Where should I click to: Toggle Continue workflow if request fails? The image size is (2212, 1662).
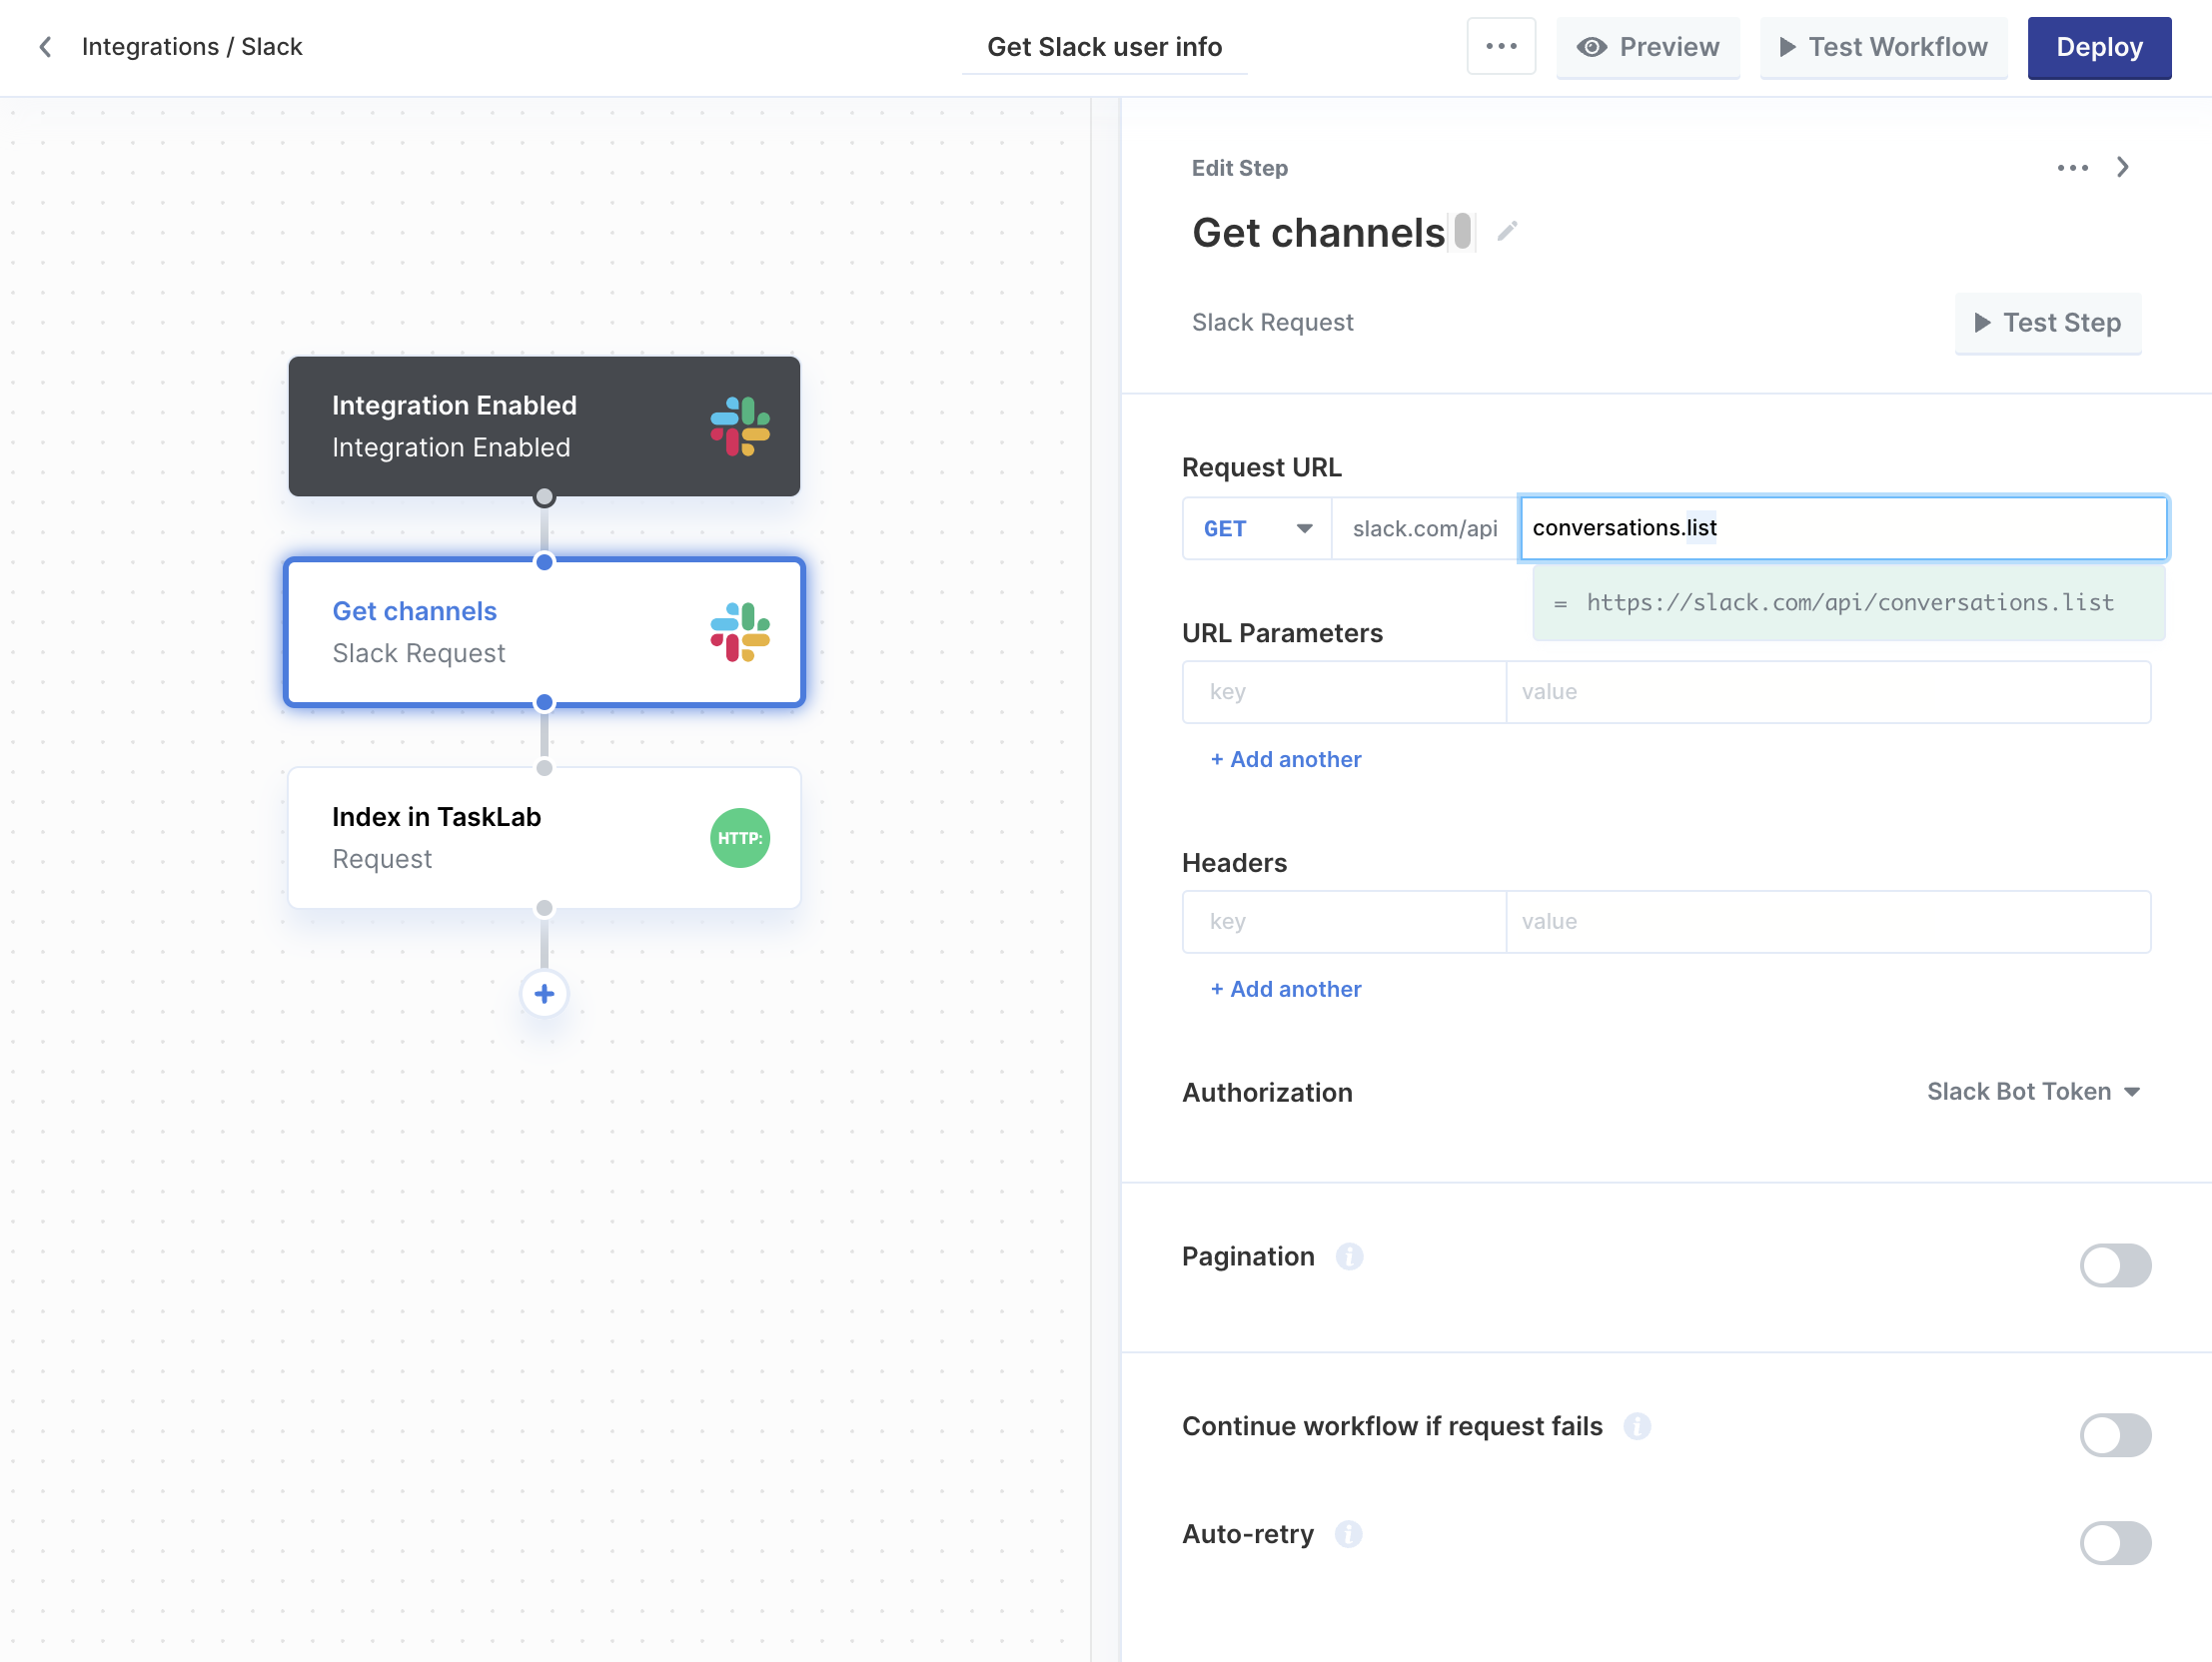[x=2114, y=1435]
